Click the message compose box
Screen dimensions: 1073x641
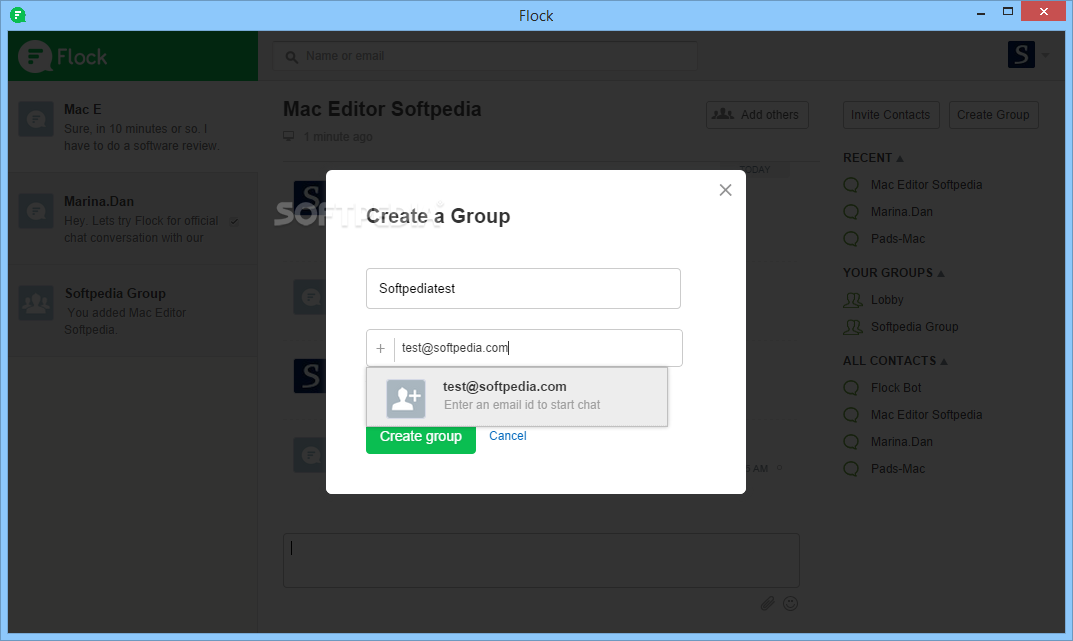click(x=541, y=560)
